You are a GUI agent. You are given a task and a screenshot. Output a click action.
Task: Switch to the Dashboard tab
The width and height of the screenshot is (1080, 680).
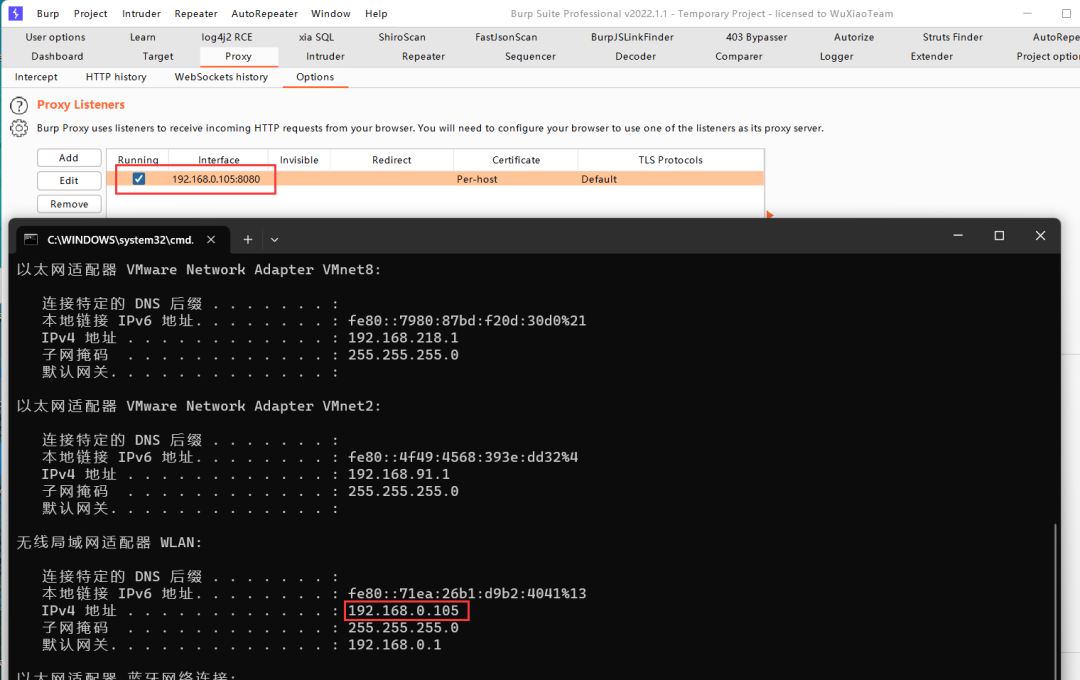(x=57, y=56)
